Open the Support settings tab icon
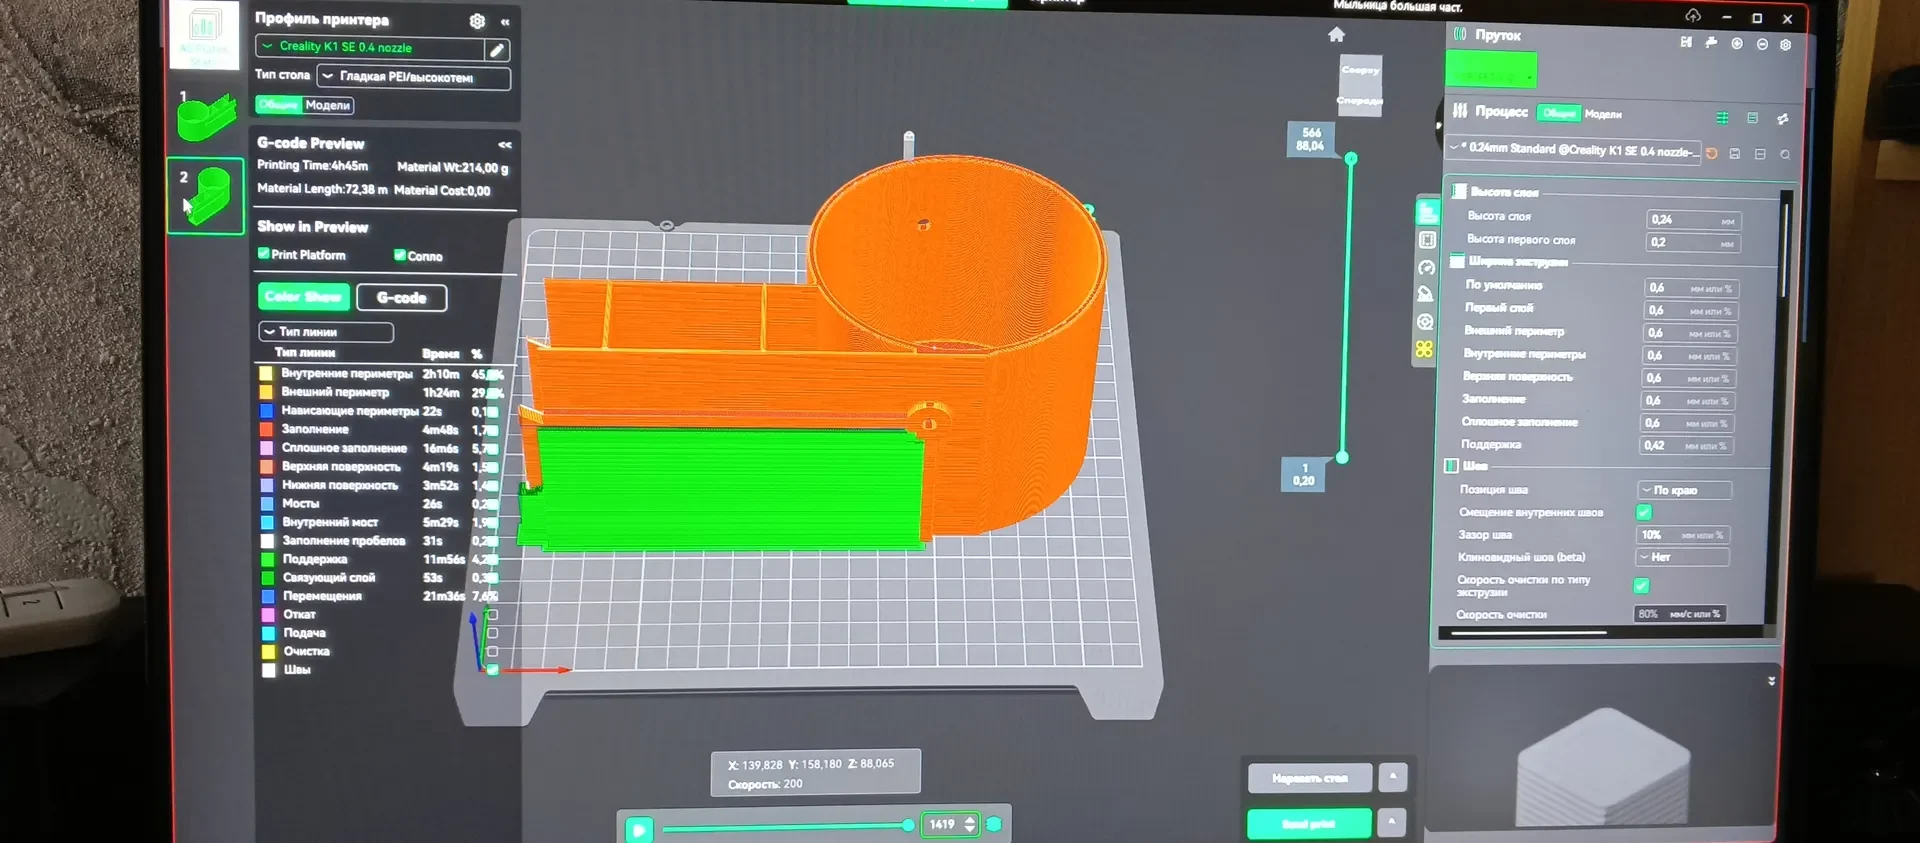1920x843 pixels. (1425, 294)
